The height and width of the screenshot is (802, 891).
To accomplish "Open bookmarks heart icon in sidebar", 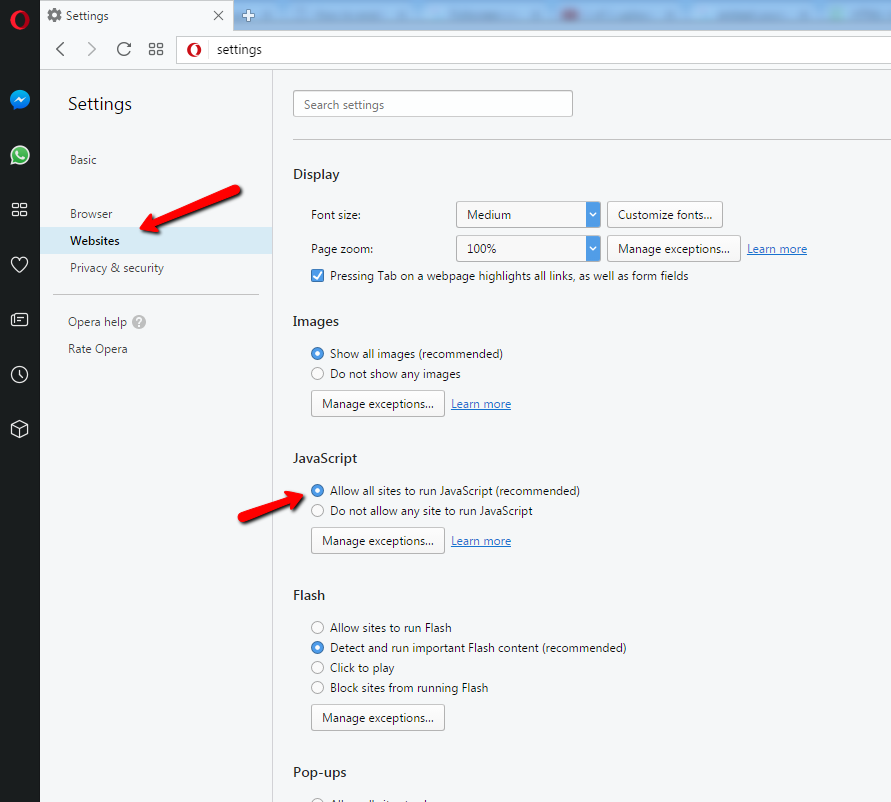I will 20,264.
